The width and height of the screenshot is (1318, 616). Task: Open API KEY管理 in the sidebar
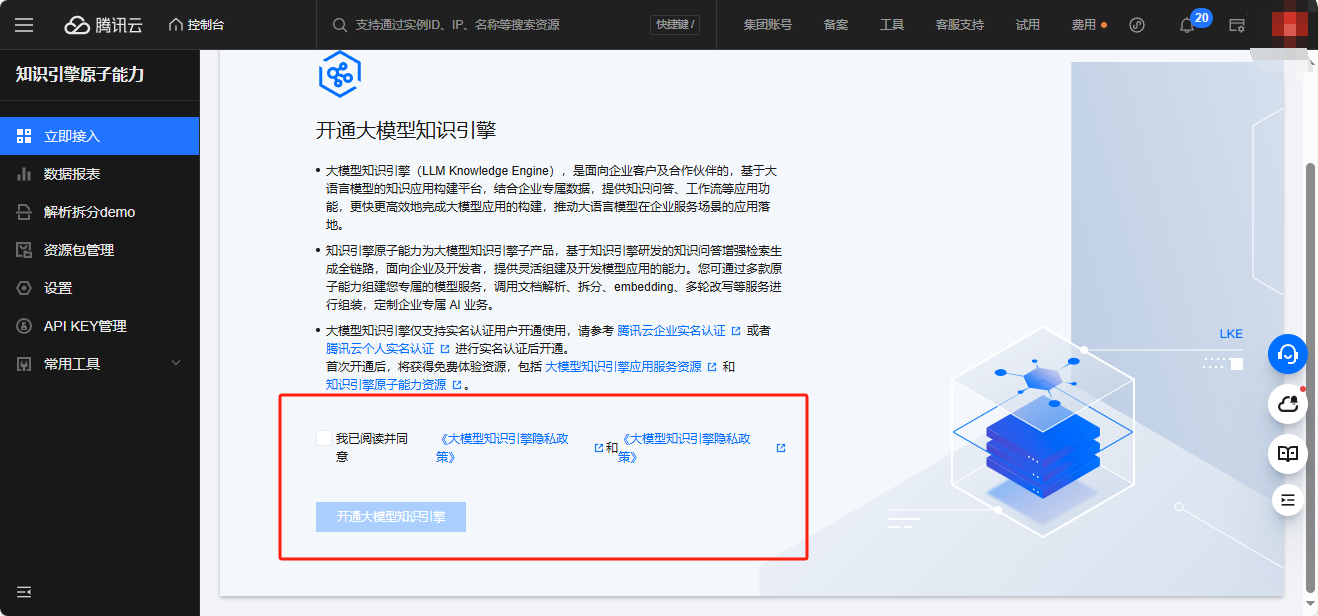pyautogui.click(x=22, y=326)
